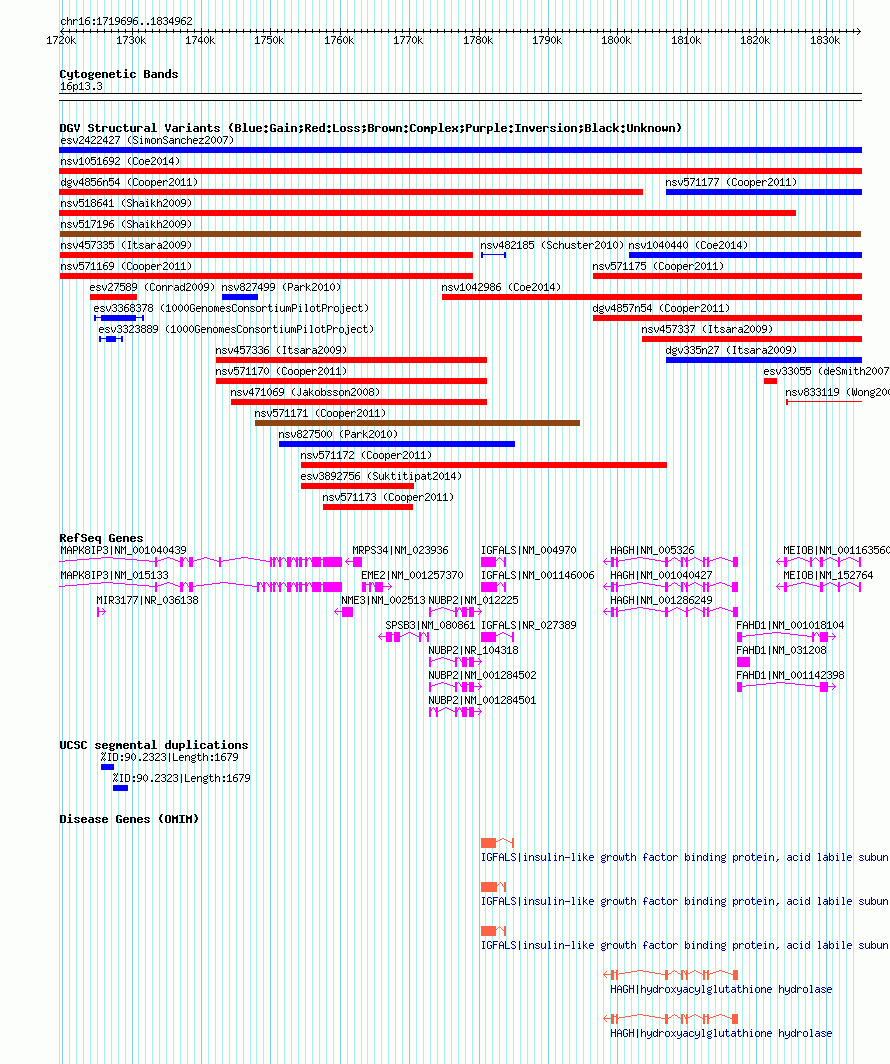
Task: Open the nsv571169 (Cooper2011) variant
Action: pos(266,276)
